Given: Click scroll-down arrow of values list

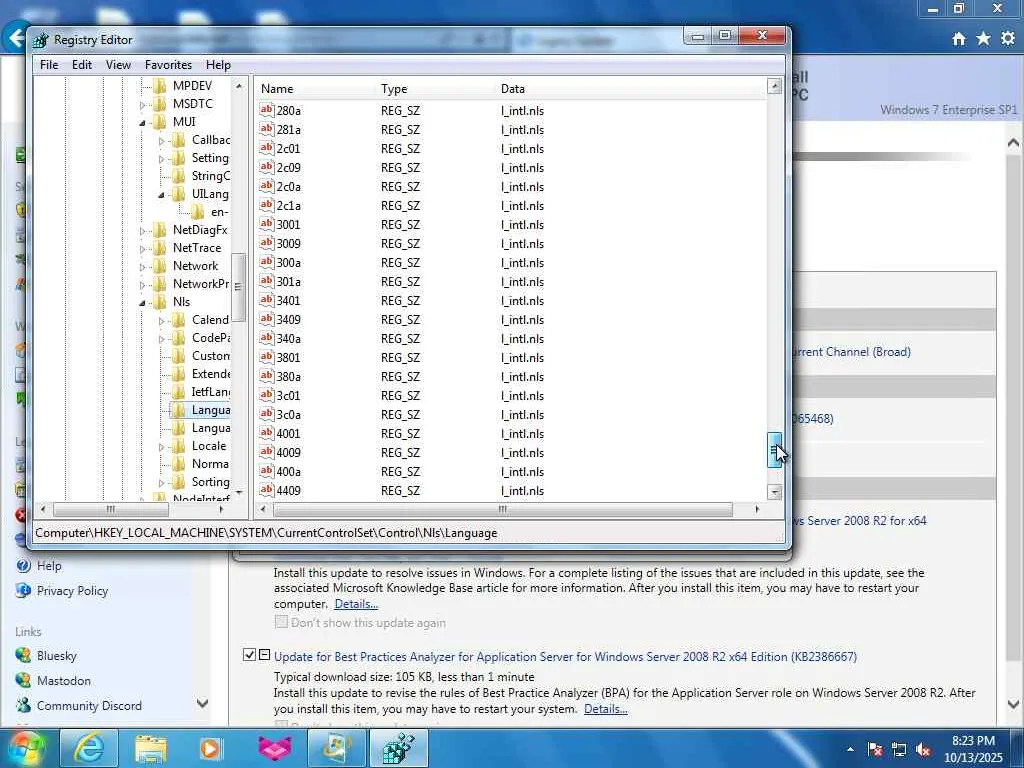Looking at the screenshot, I should (774, 492).
